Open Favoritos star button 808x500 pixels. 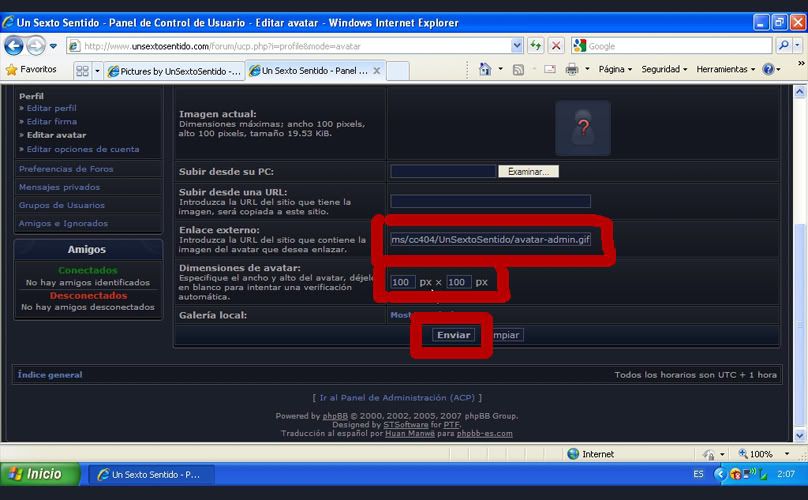[x=31, y=69]
